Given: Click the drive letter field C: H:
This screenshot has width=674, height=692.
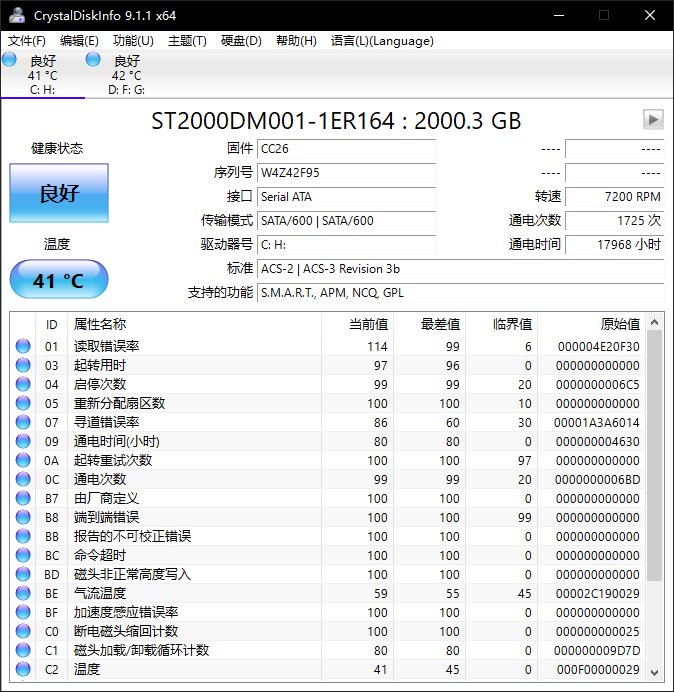Looking at the screenshot, I should pyautogui.click(x=346, y=244).
